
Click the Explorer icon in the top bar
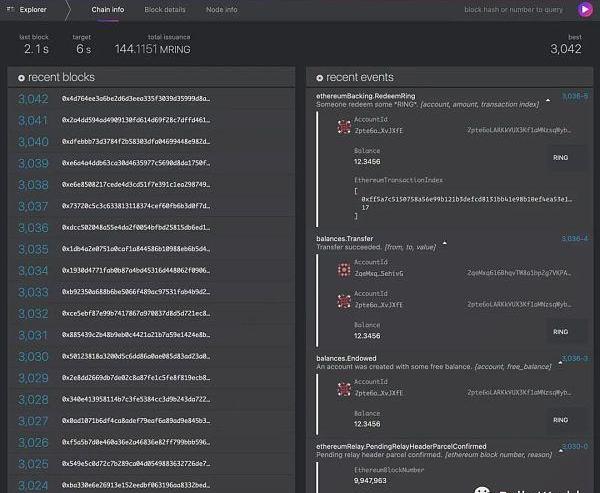click(x=12, y=10)
